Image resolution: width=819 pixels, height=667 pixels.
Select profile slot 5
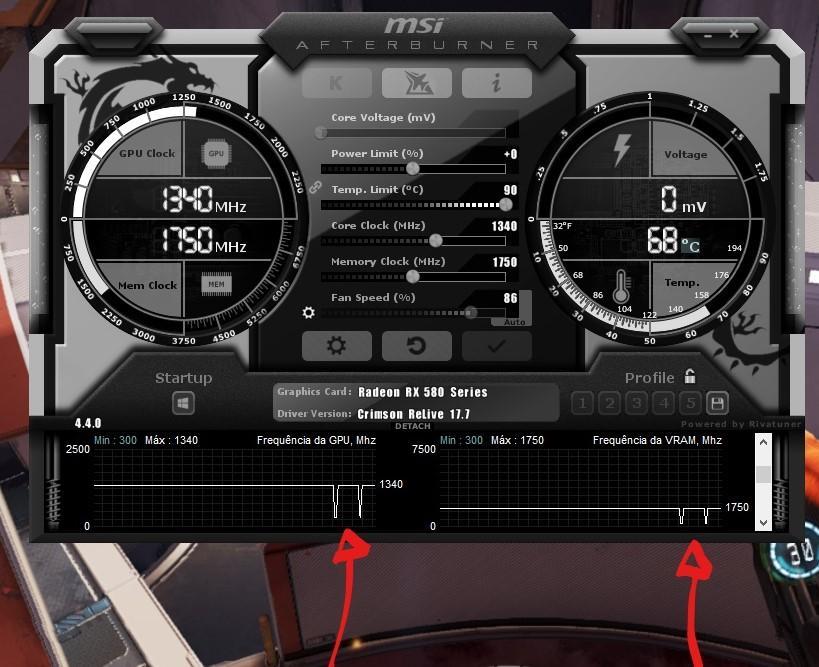click(x=691, y=403)
